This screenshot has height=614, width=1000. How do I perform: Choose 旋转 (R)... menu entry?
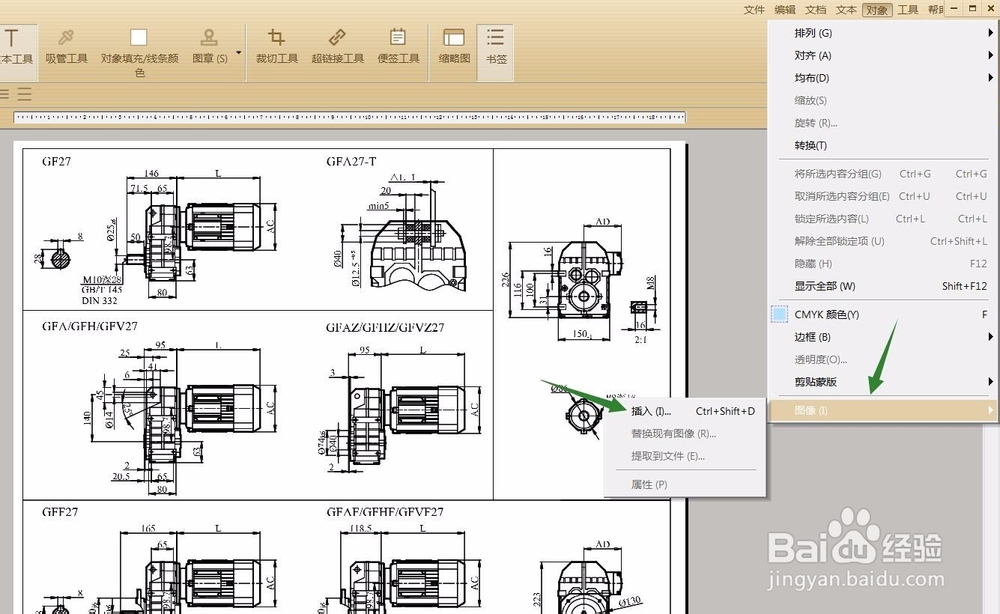coord(883,122)
